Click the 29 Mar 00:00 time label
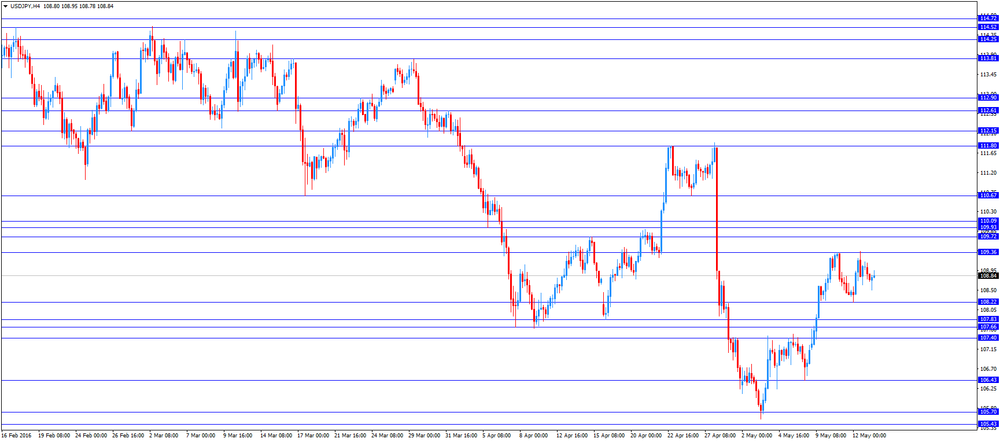Screen dimensions: 1000x442 (426, 436)
